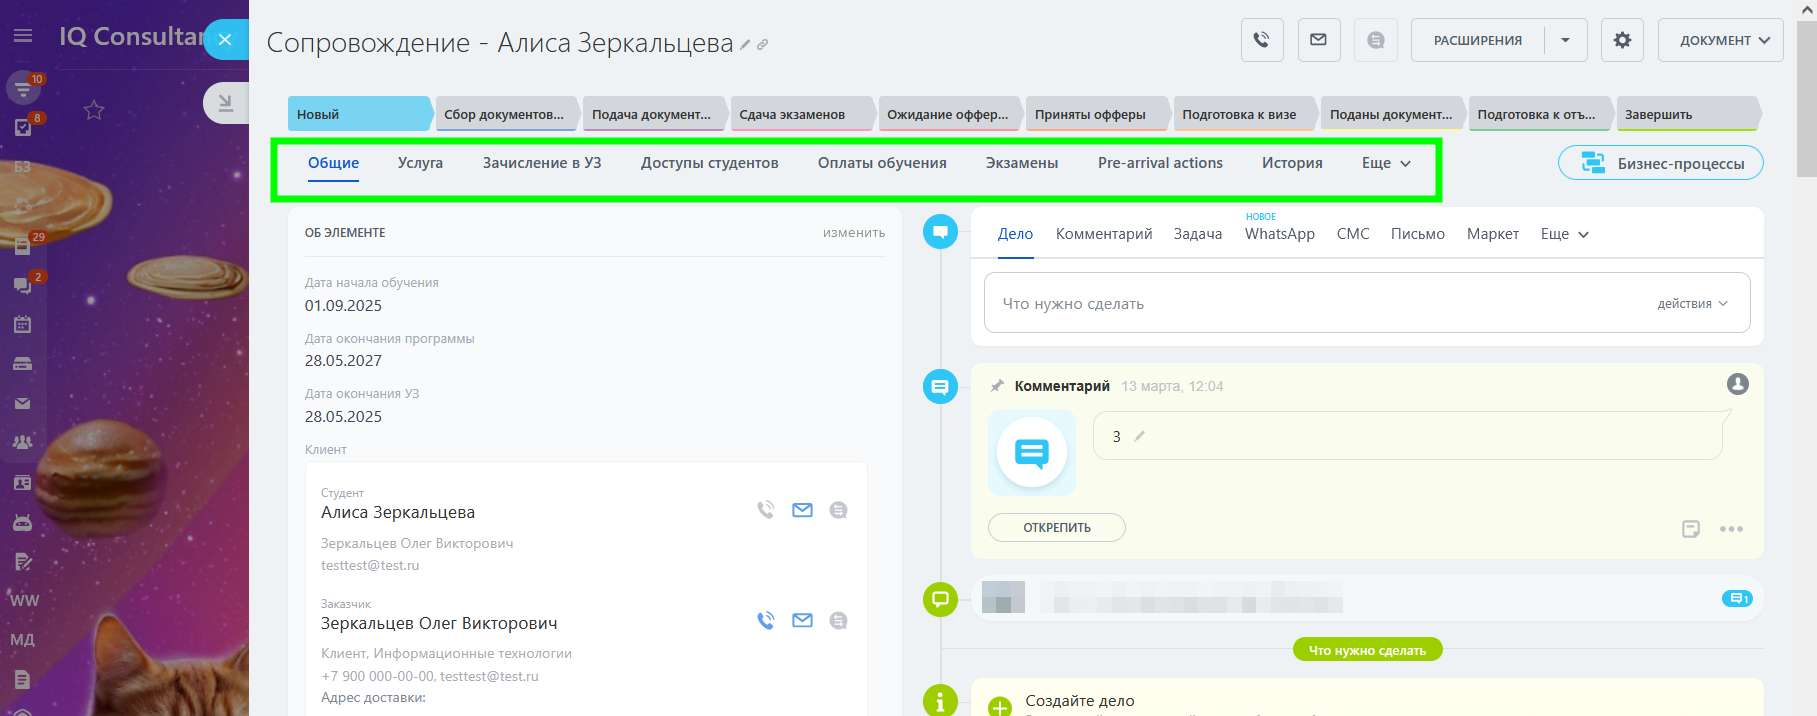Screen dimensions: 1817x716
Task: Click the copy link icon beside title
Action: click(x=762, y=45)
